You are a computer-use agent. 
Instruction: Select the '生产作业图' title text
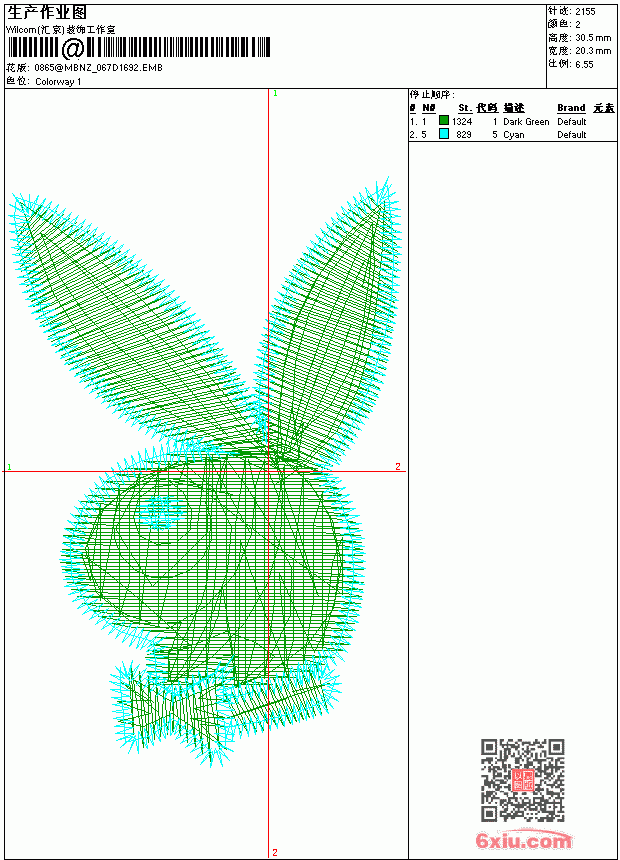click(x=47, y=13)
